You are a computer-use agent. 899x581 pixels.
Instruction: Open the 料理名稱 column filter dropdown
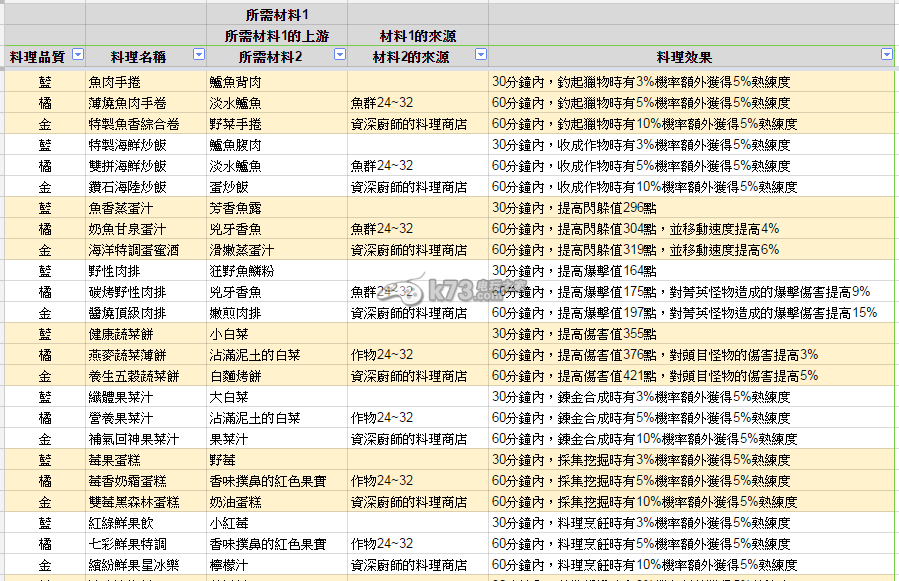(198, 56)
